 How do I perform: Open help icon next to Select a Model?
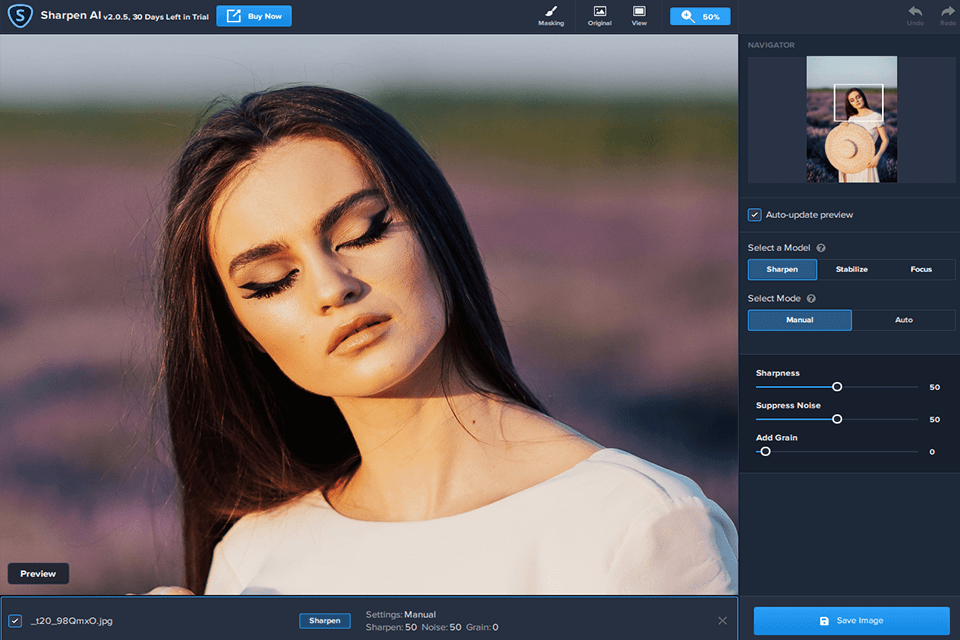pos(821,248)
